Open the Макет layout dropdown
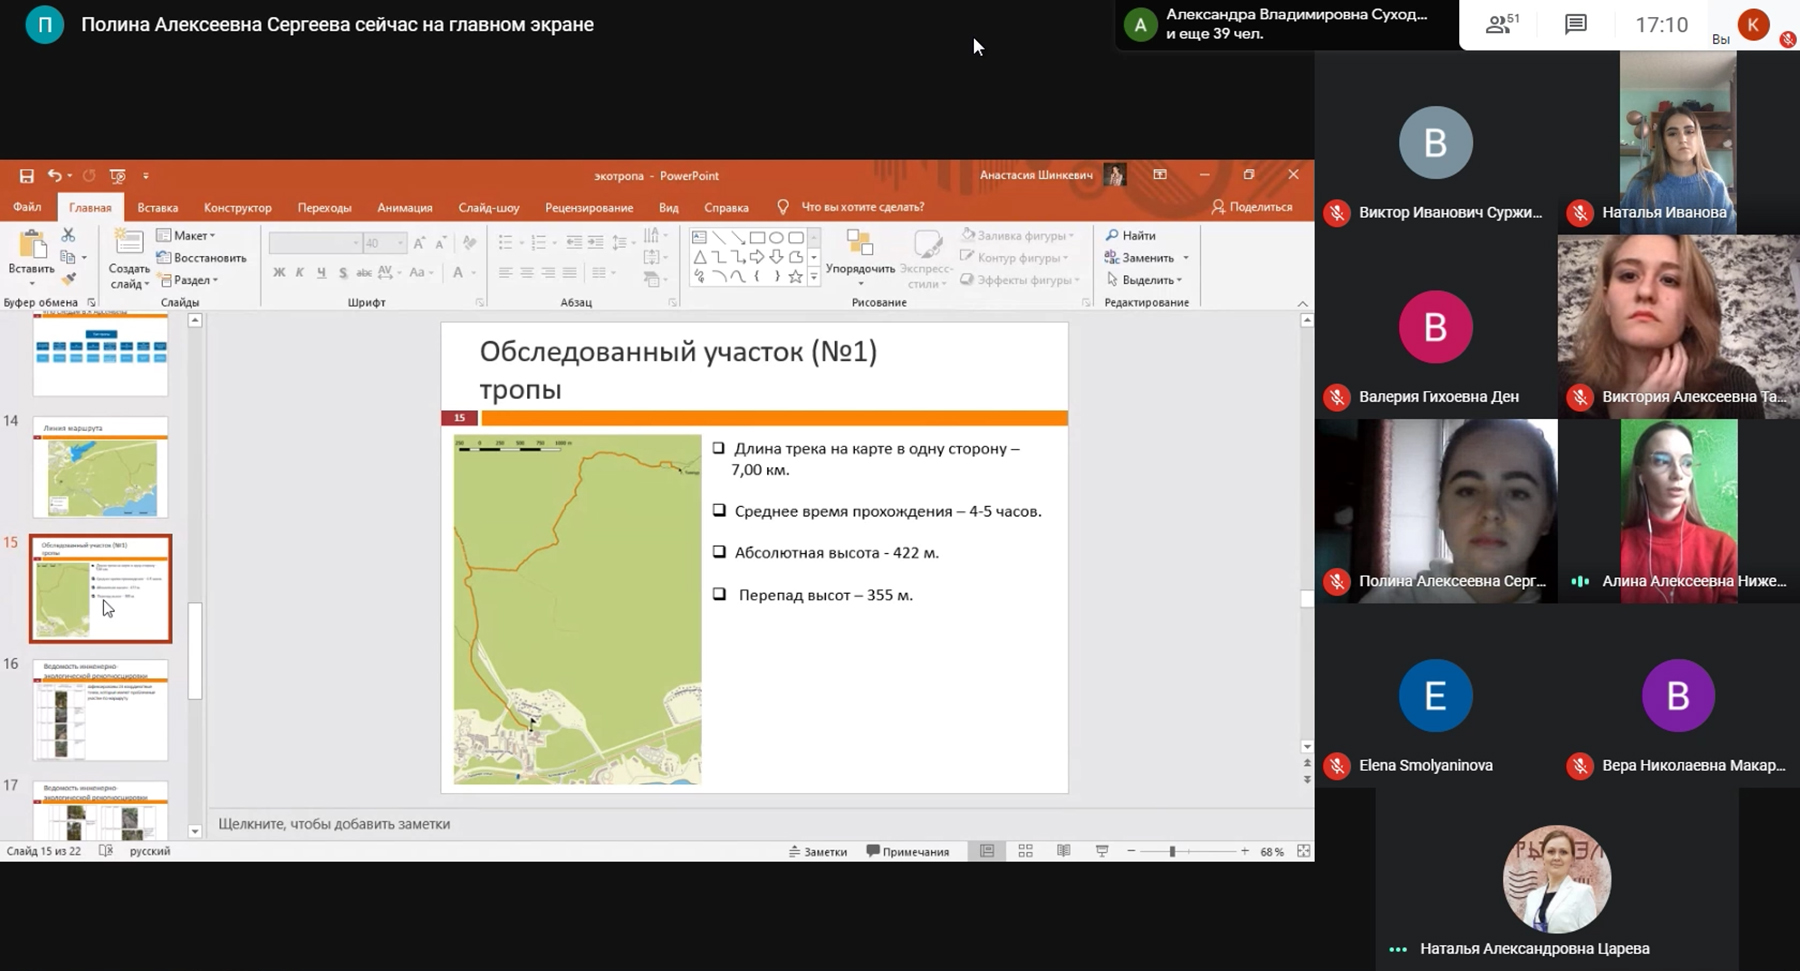This screenshot has height=971, width=1800. click(187, 235)
